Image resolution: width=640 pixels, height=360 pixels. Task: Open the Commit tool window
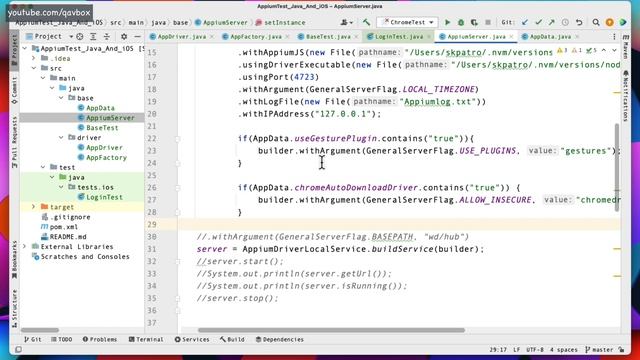tap(14, 89)
